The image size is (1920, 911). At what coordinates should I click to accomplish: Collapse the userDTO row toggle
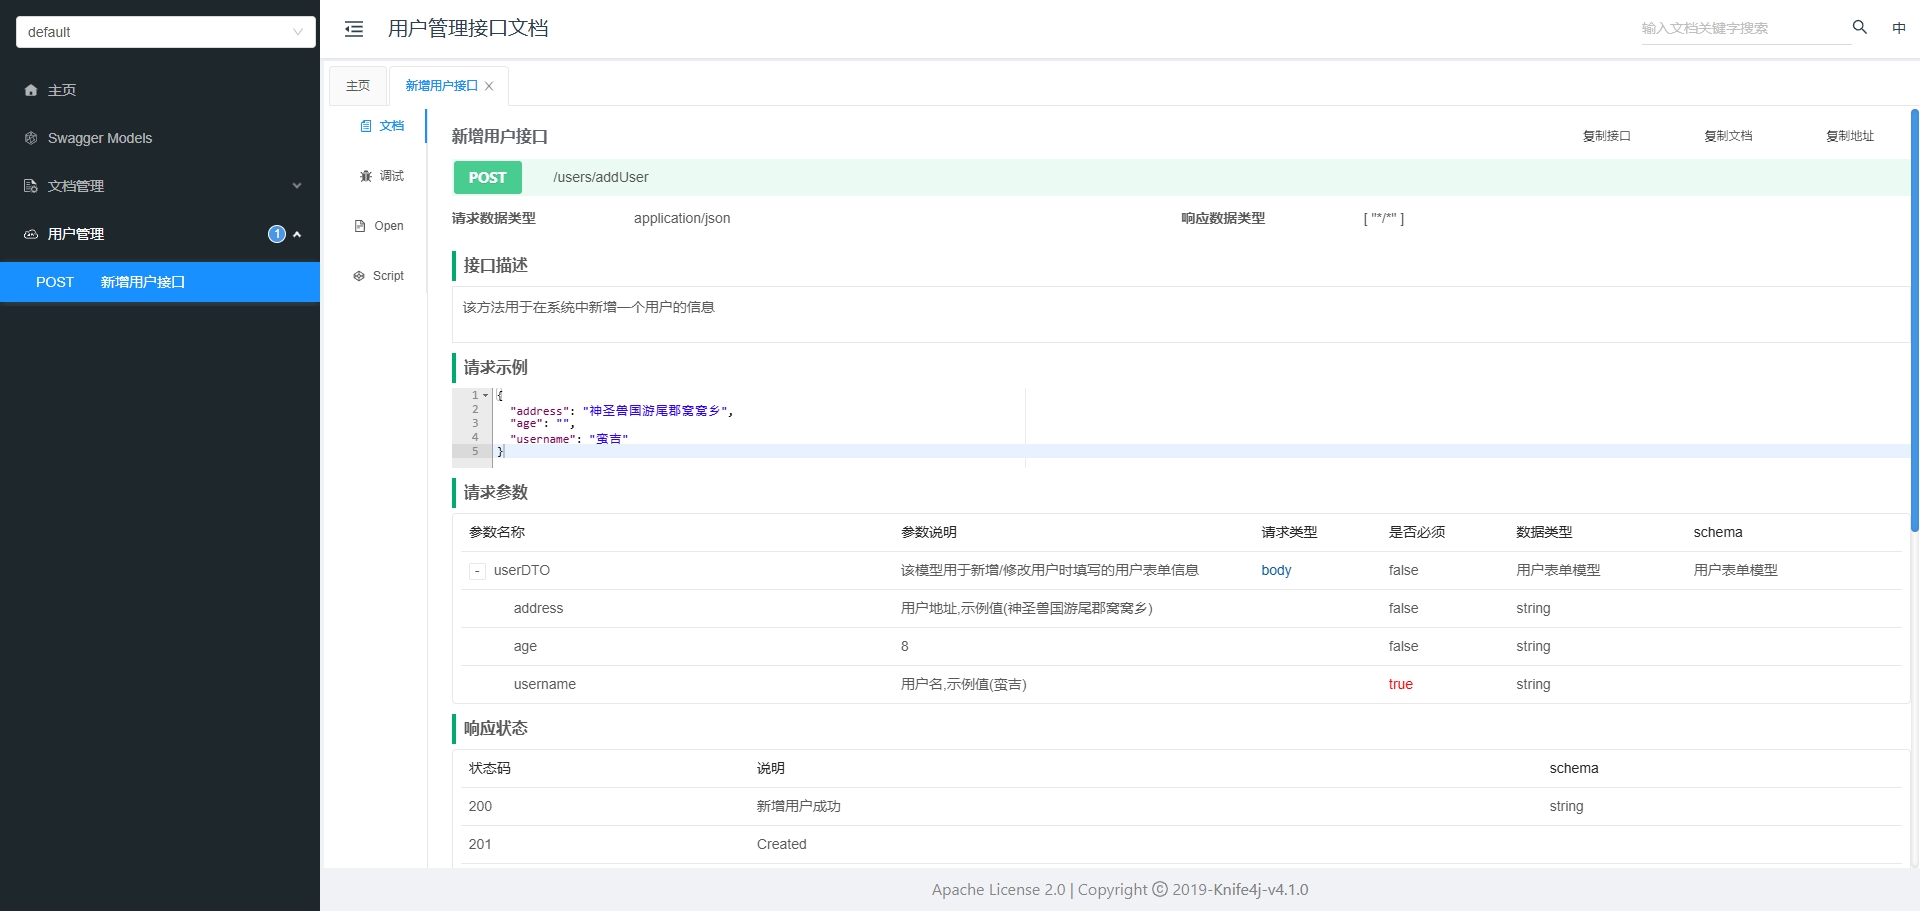pos(477,571)
